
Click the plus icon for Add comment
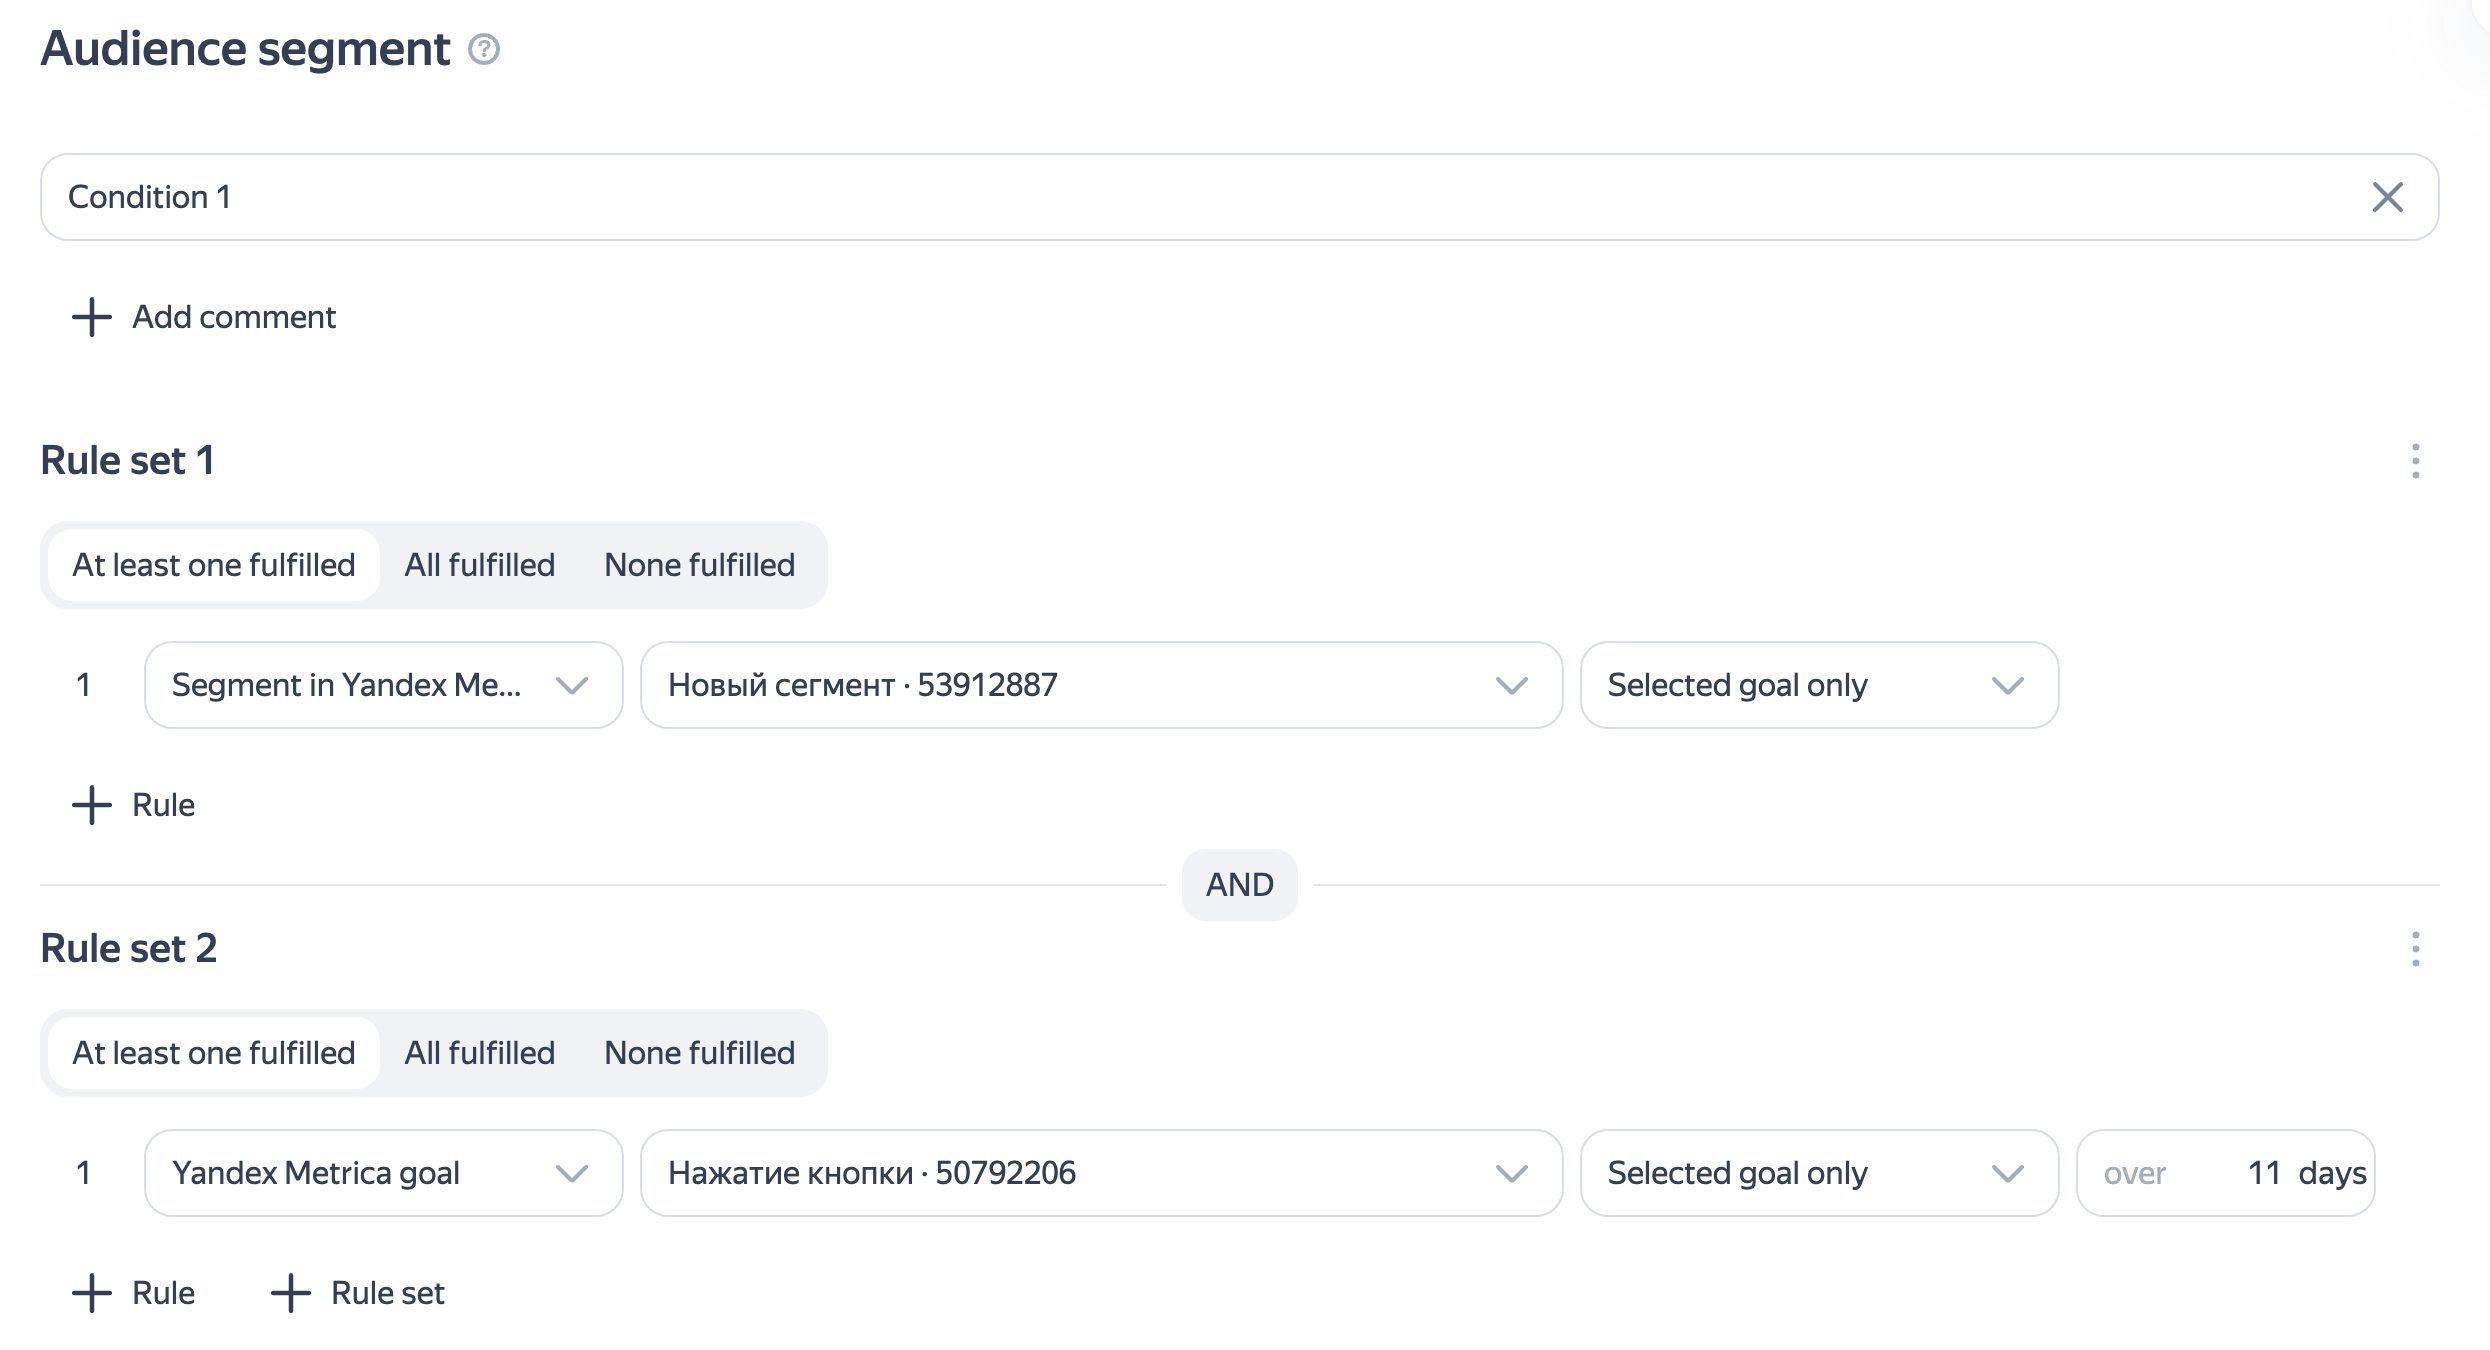click(92, 317)
